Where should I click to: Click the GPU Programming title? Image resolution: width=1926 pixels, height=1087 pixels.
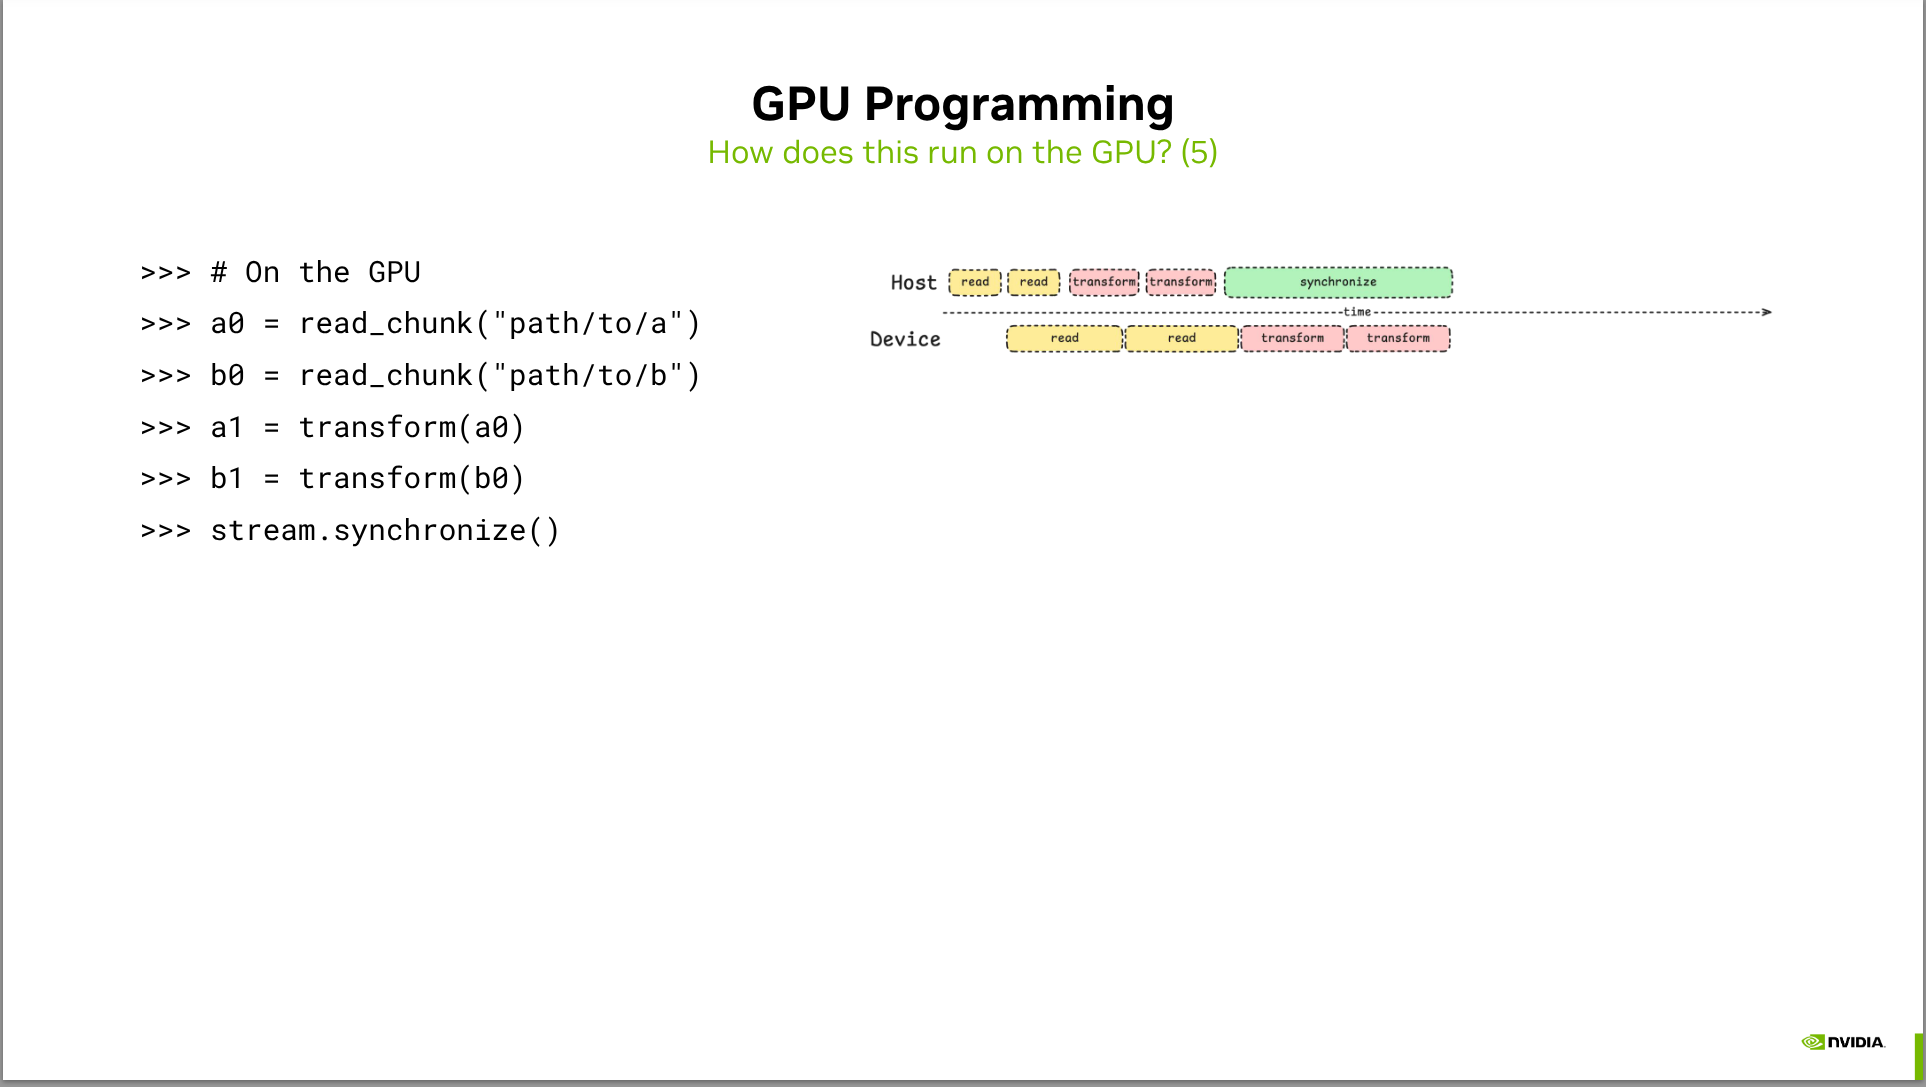(962, 104)
